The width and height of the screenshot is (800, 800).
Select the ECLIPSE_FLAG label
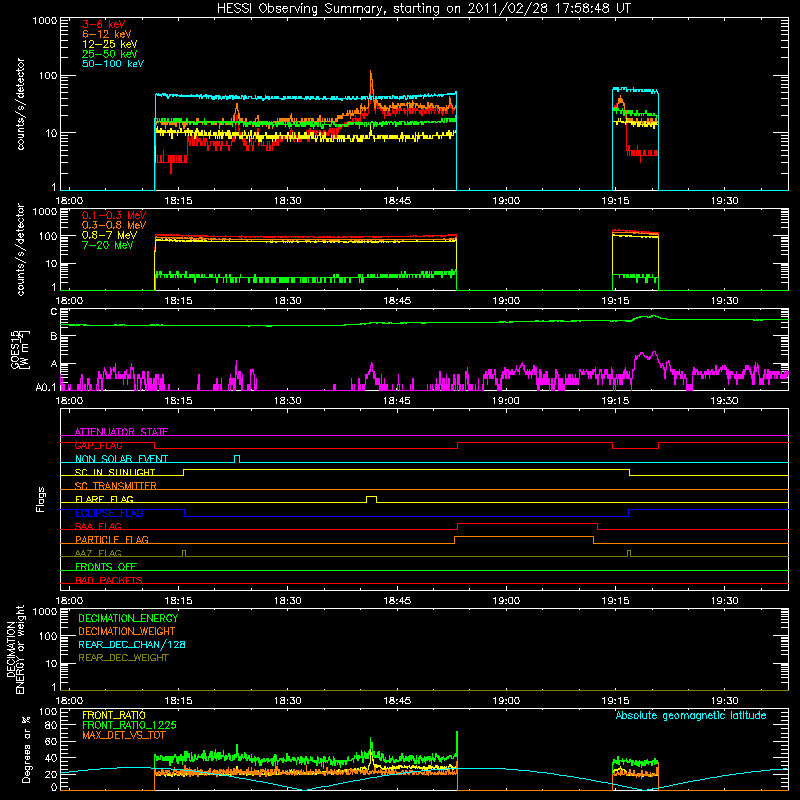109,513
